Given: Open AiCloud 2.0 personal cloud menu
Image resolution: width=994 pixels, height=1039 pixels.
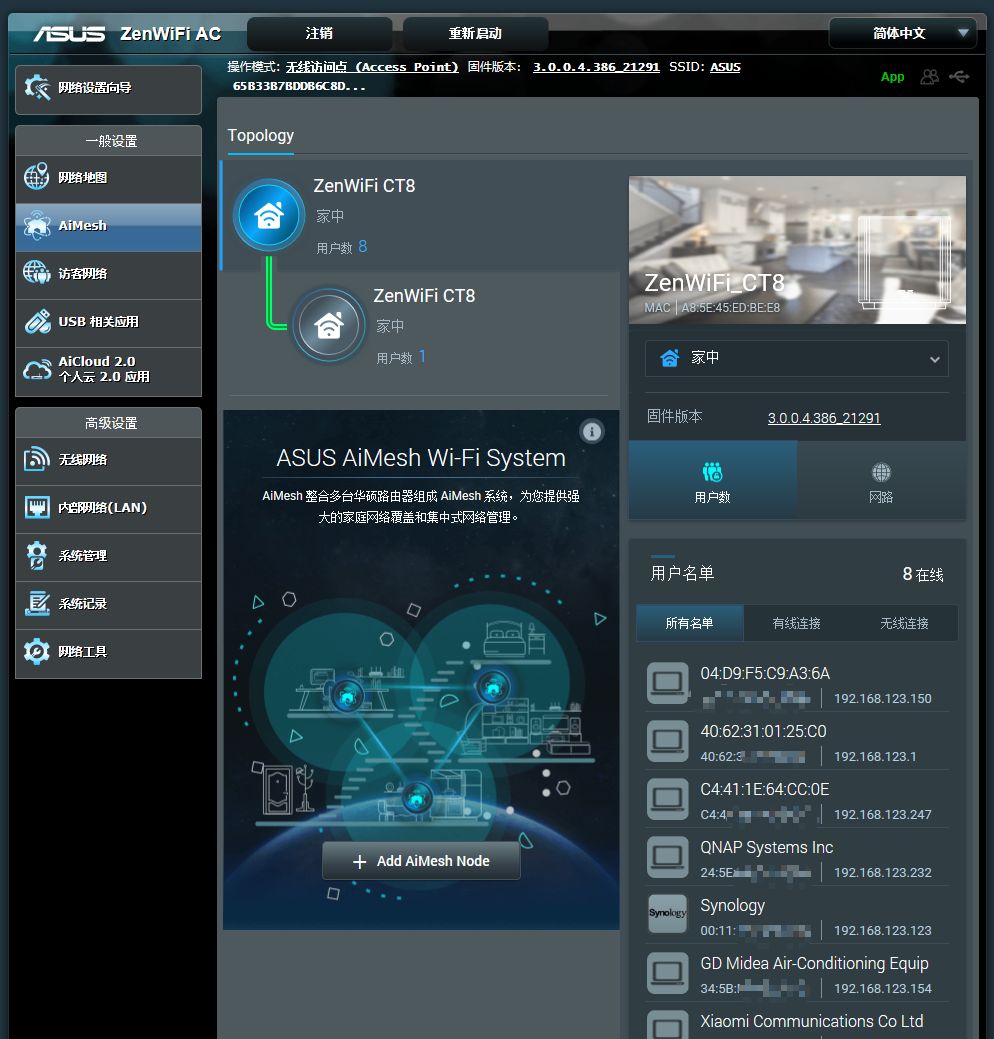Looking at the screenshot, I should click(x=109, y=370).
